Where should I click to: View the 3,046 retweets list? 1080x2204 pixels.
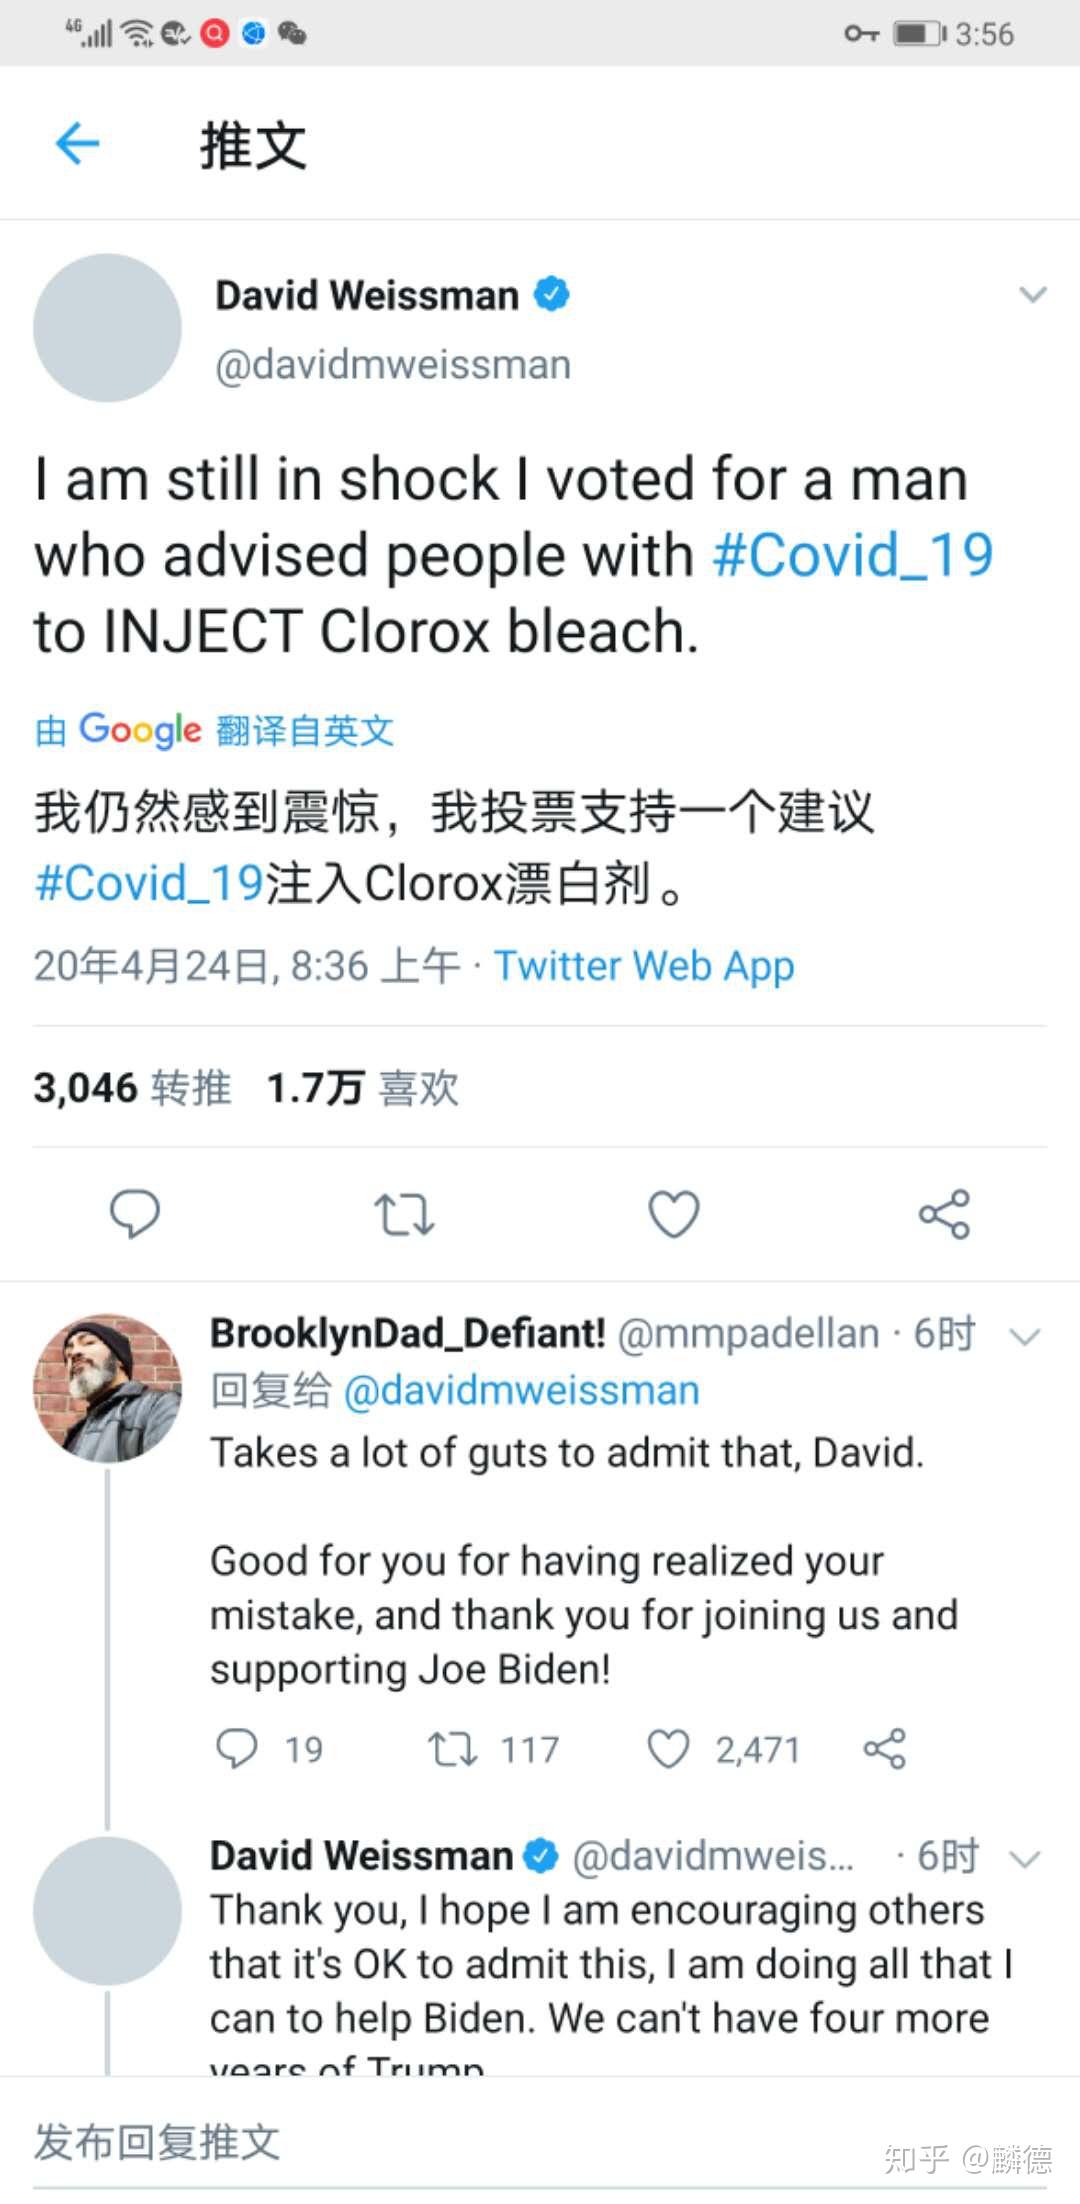[x=132, y=1088]
